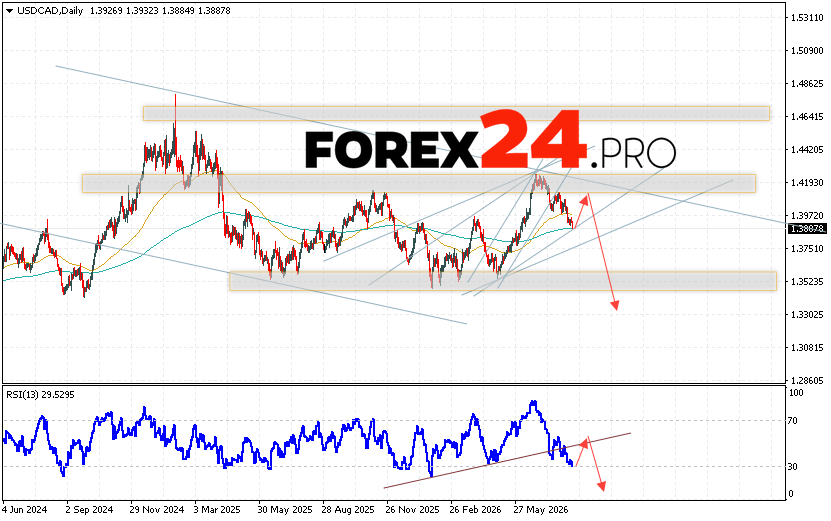Click the blue RSI indicator line
Screen dimensions: 831x521
tap(286, 440)
